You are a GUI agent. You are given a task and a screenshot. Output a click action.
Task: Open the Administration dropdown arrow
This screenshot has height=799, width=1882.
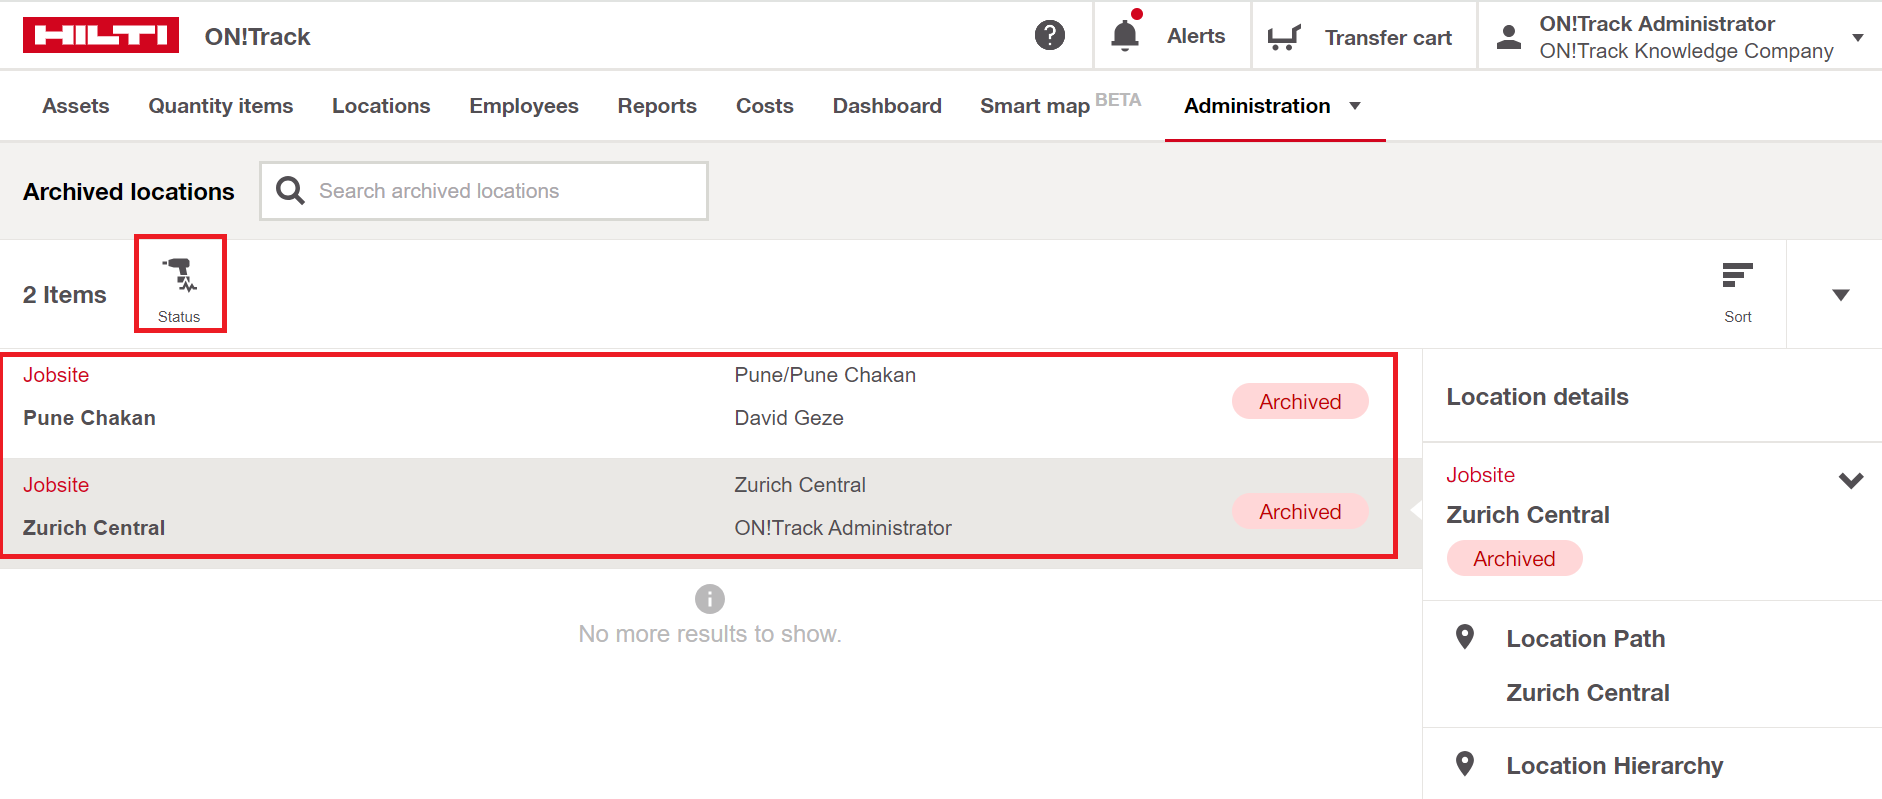tap(1355, 106)
